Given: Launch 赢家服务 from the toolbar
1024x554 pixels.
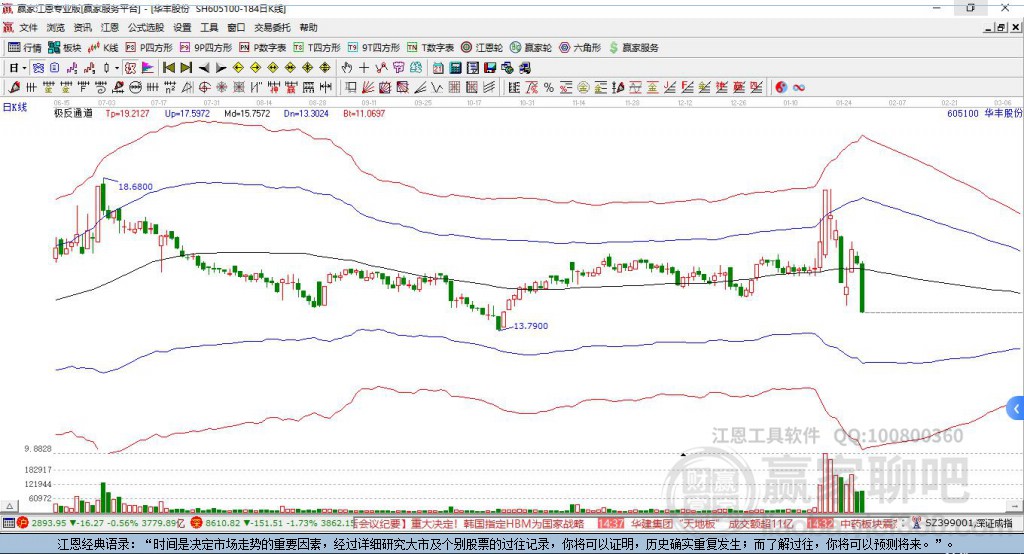Looking at the screenshot, I should [x=633, y=47].
